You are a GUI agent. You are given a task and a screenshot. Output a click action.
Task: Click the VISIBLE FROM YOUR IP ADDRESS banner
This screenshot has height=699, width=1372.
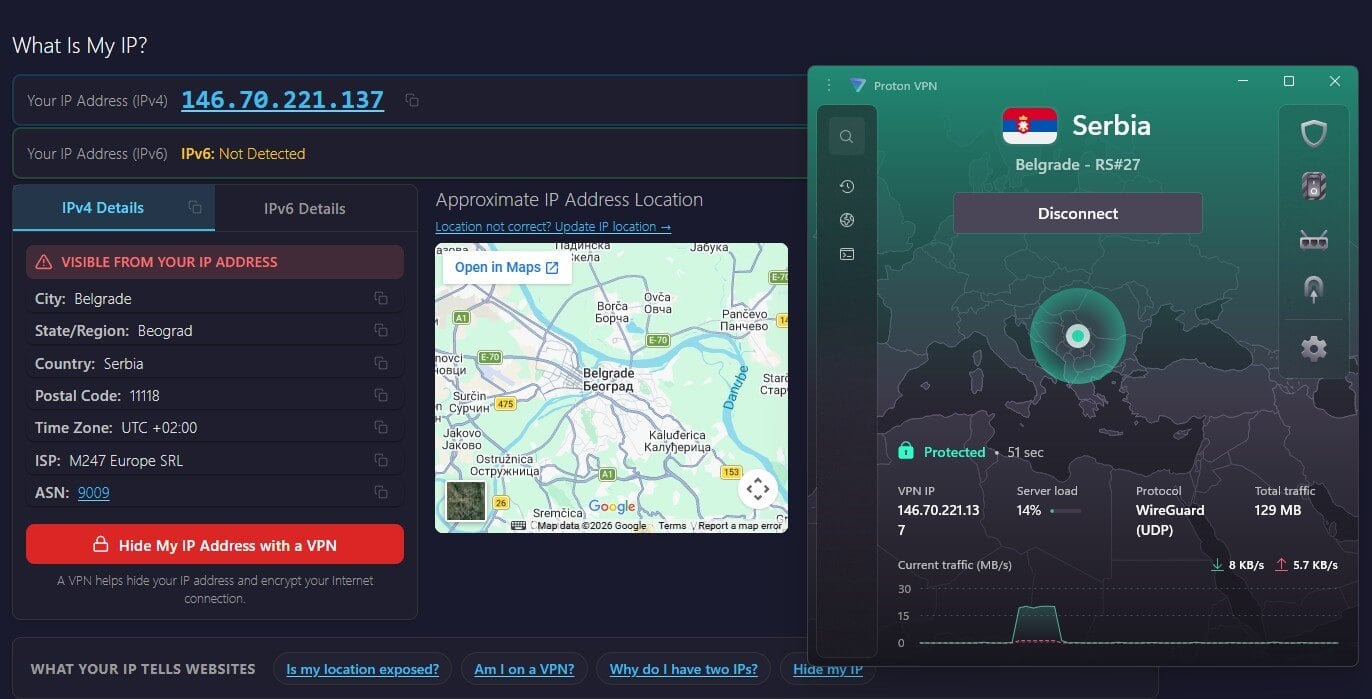(215, 262)
